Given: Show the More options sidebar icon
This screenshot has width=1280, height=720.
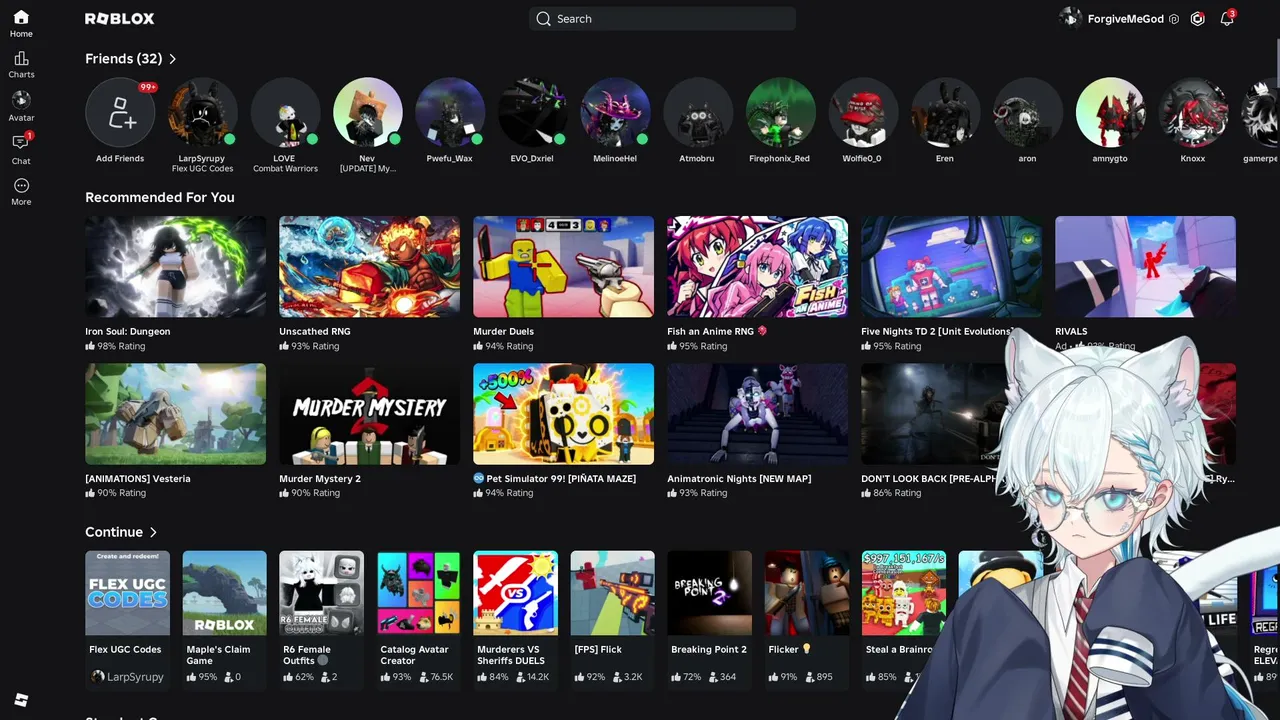Looking at the screenshot, I should coord(21,185).
